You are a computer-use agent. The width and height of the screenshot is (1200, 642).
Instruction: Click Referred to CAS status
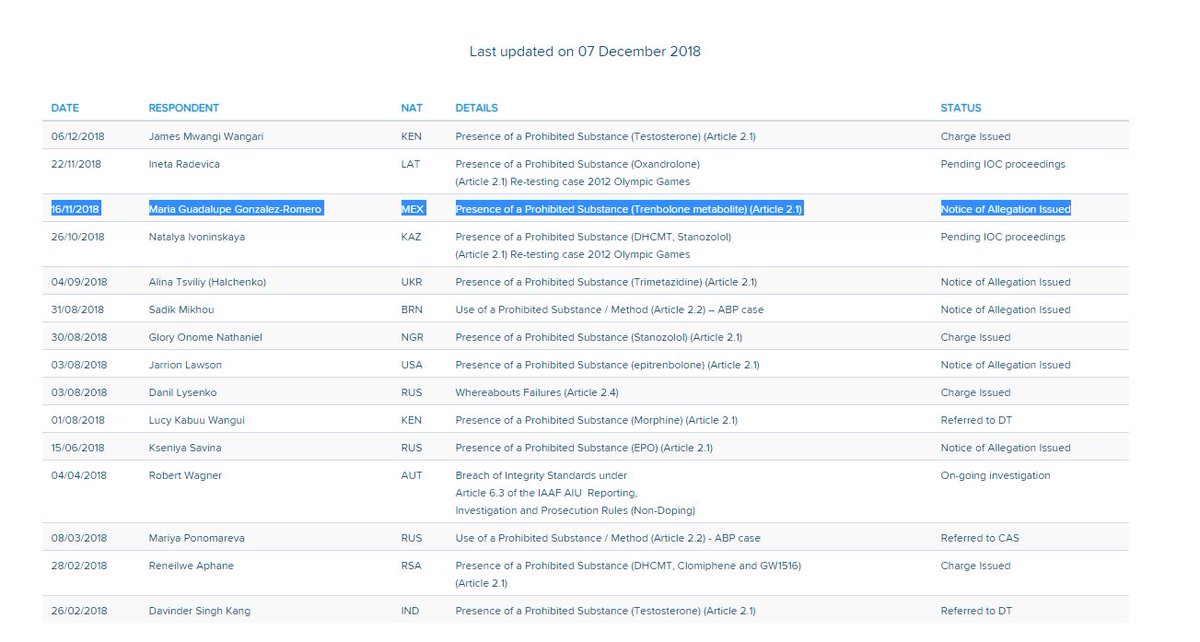981,538
